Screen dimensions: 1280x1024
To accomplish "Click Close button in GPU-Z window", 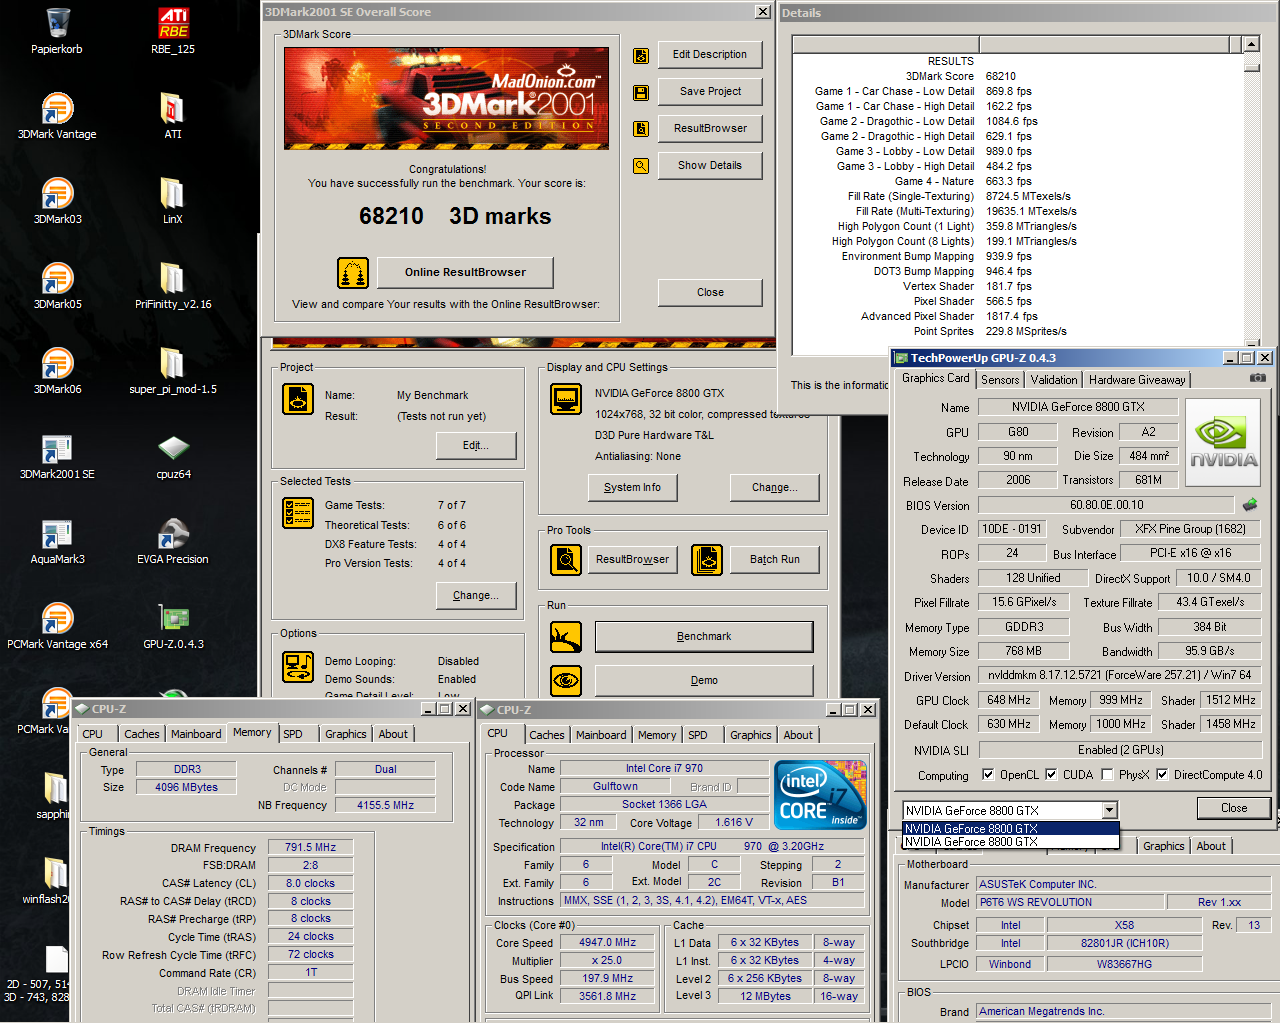I will 1234,808.
